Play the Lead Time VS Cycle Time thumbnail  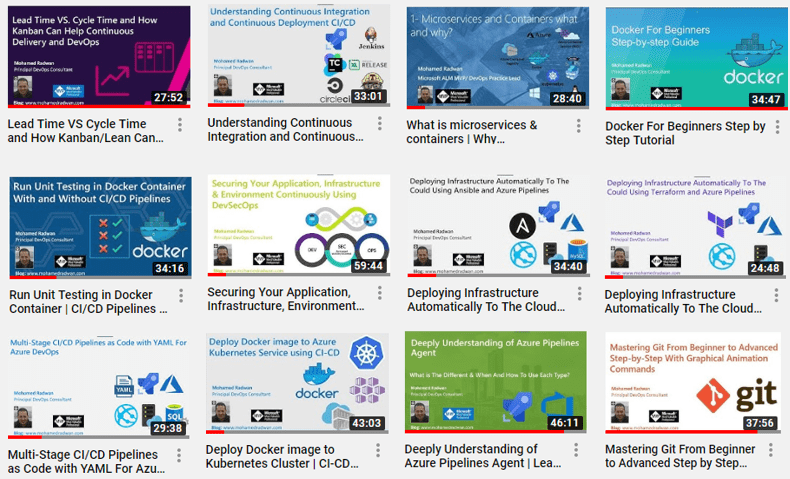(x=99, y=56)
